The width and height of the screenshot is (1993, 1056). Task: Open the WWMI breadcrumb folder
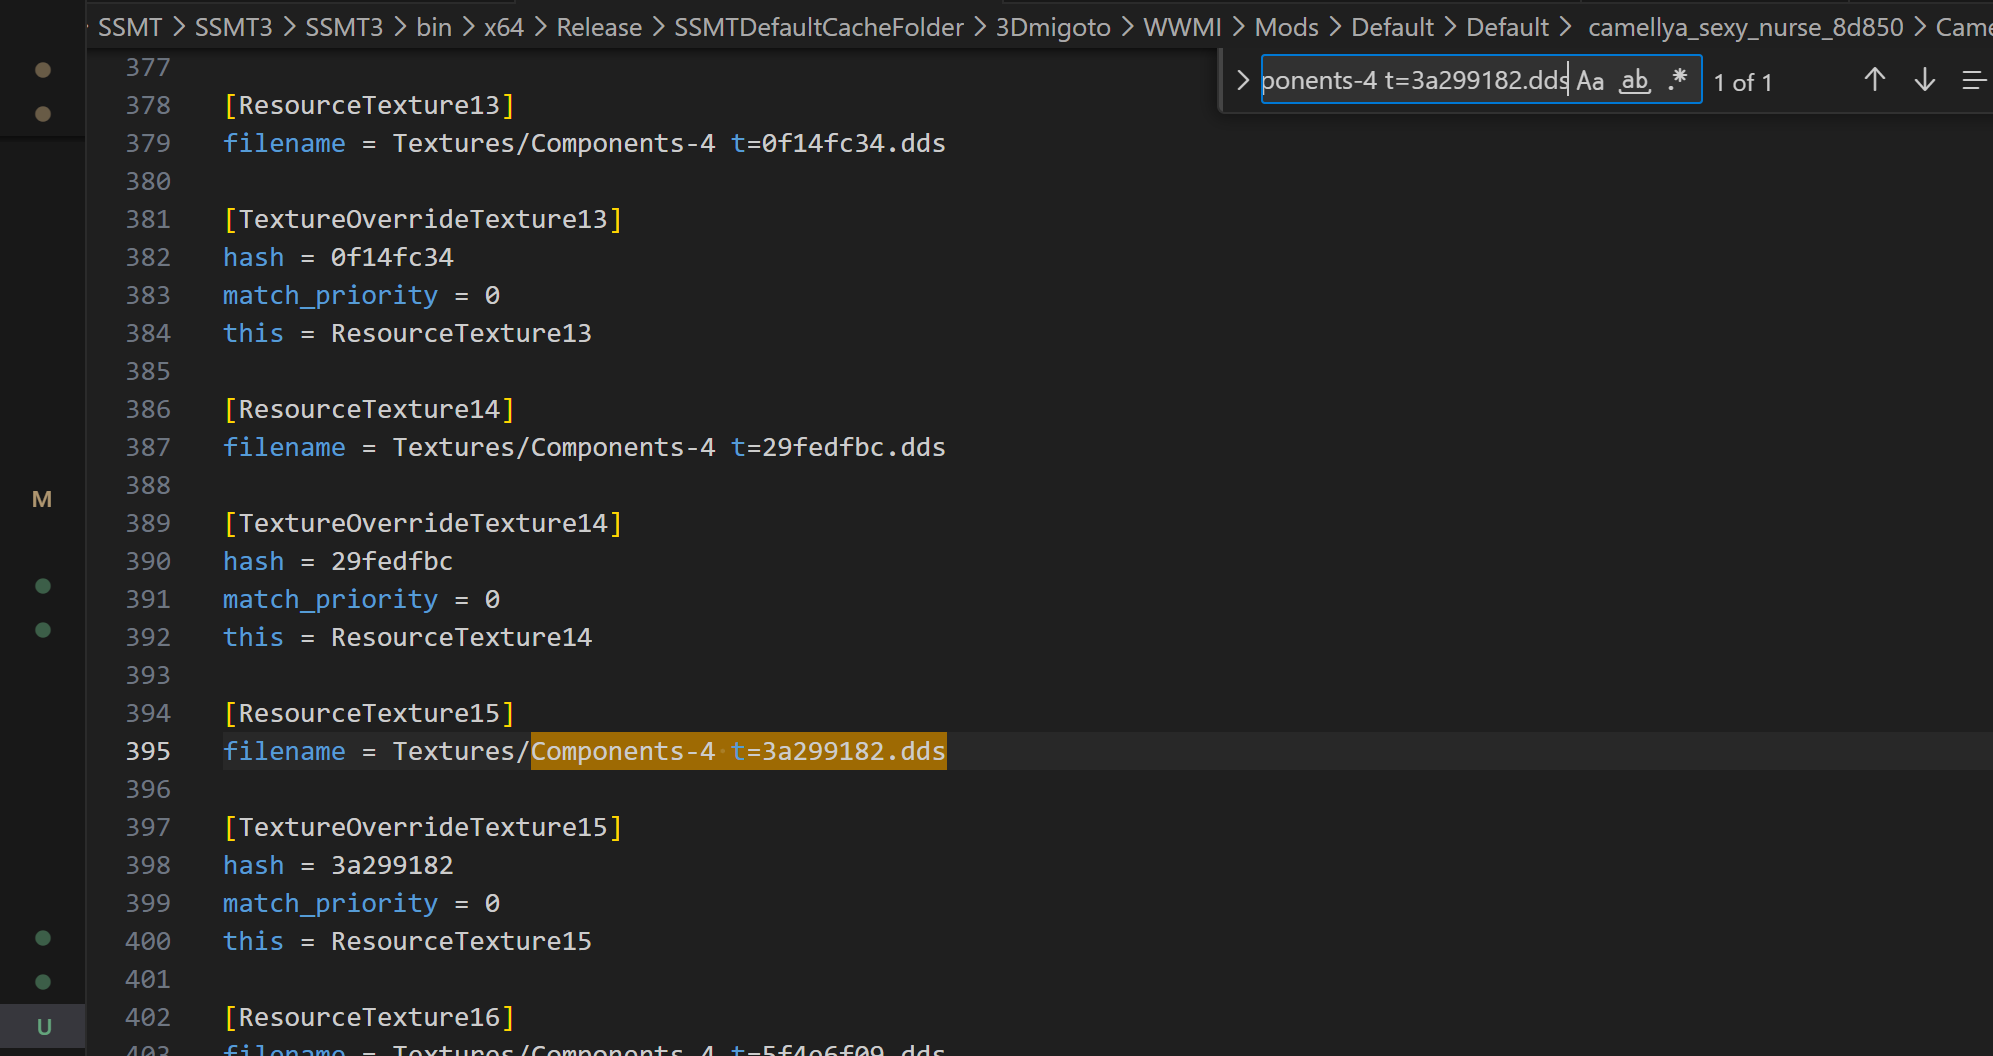point(1182,27)
